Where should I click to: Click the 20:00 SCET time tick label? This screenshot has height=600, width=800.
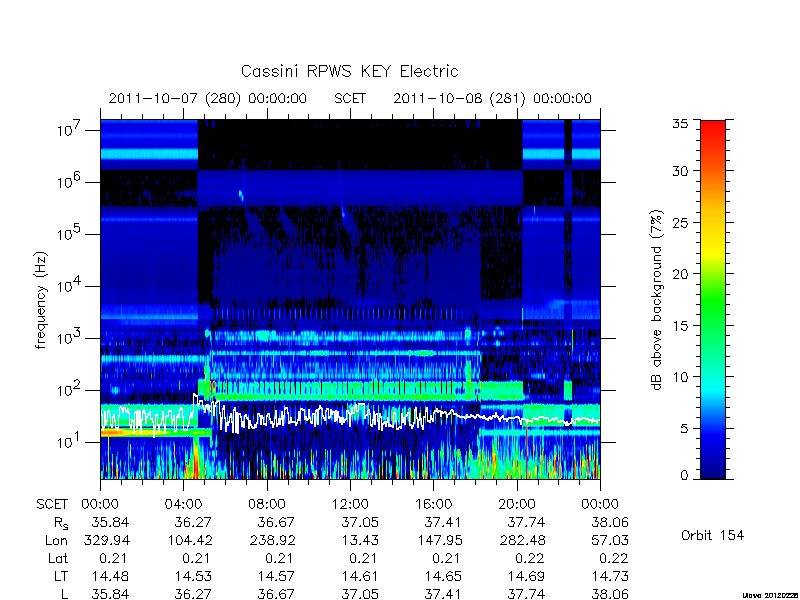click(517, 505)
